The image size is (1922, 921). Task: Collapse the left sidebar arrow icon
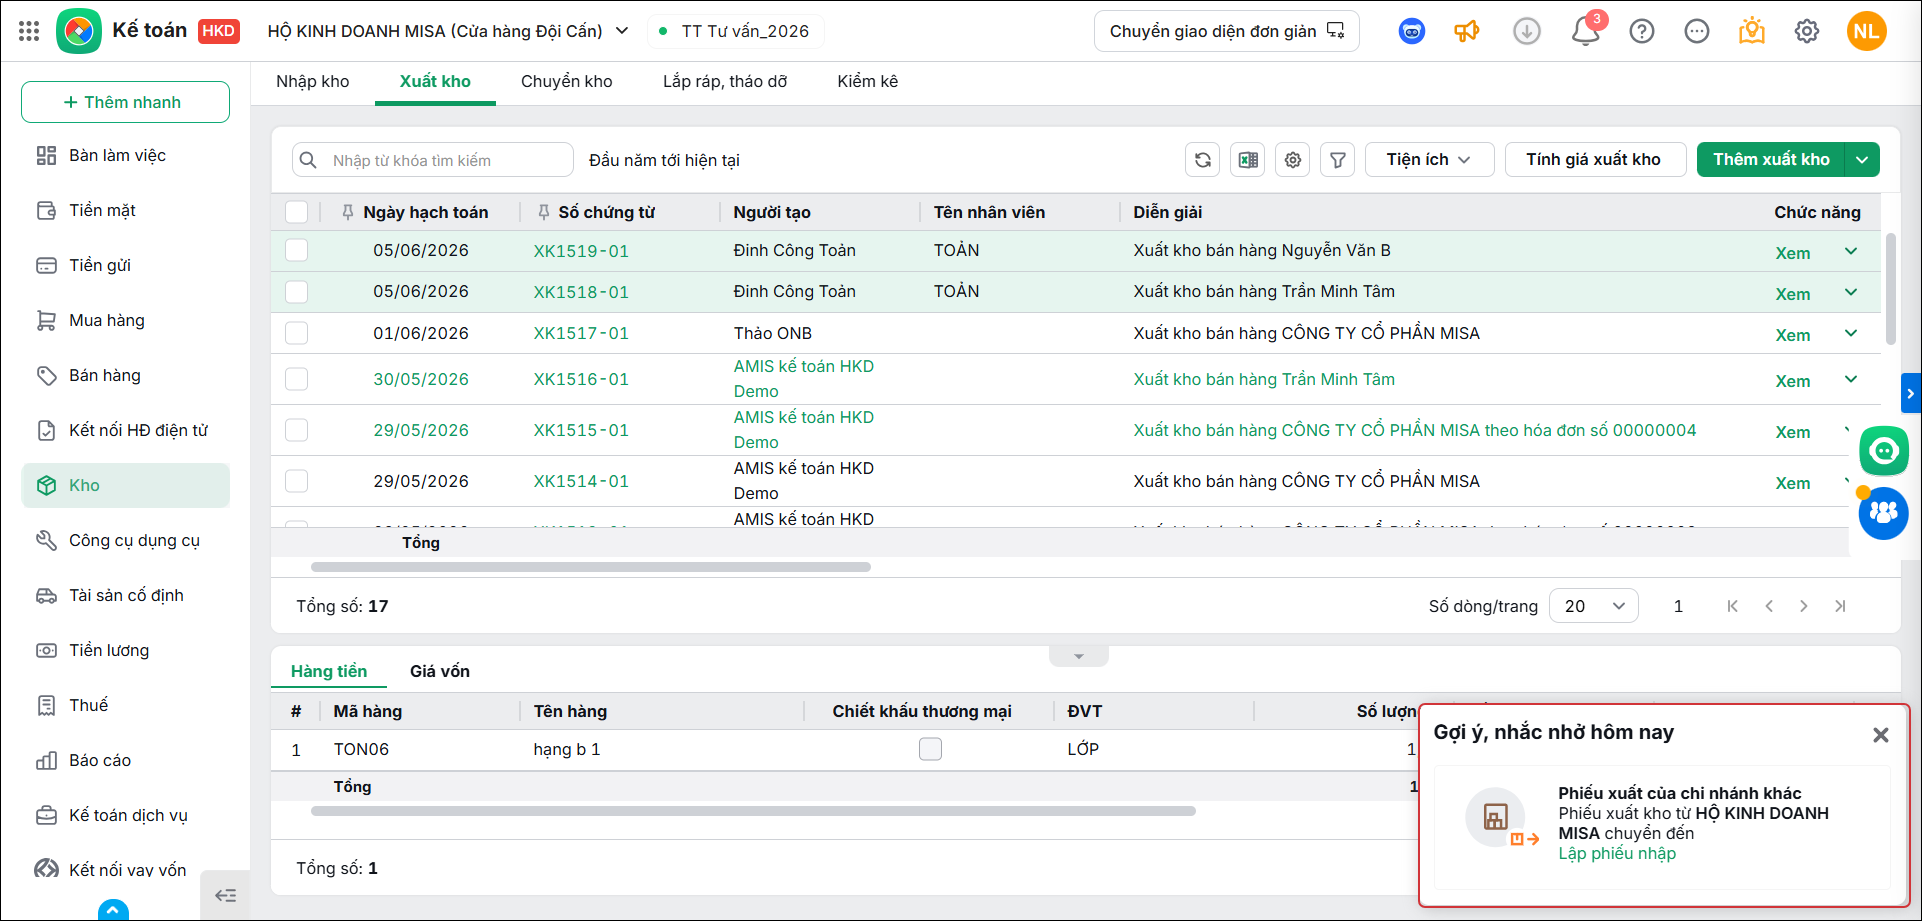[226, 895]
